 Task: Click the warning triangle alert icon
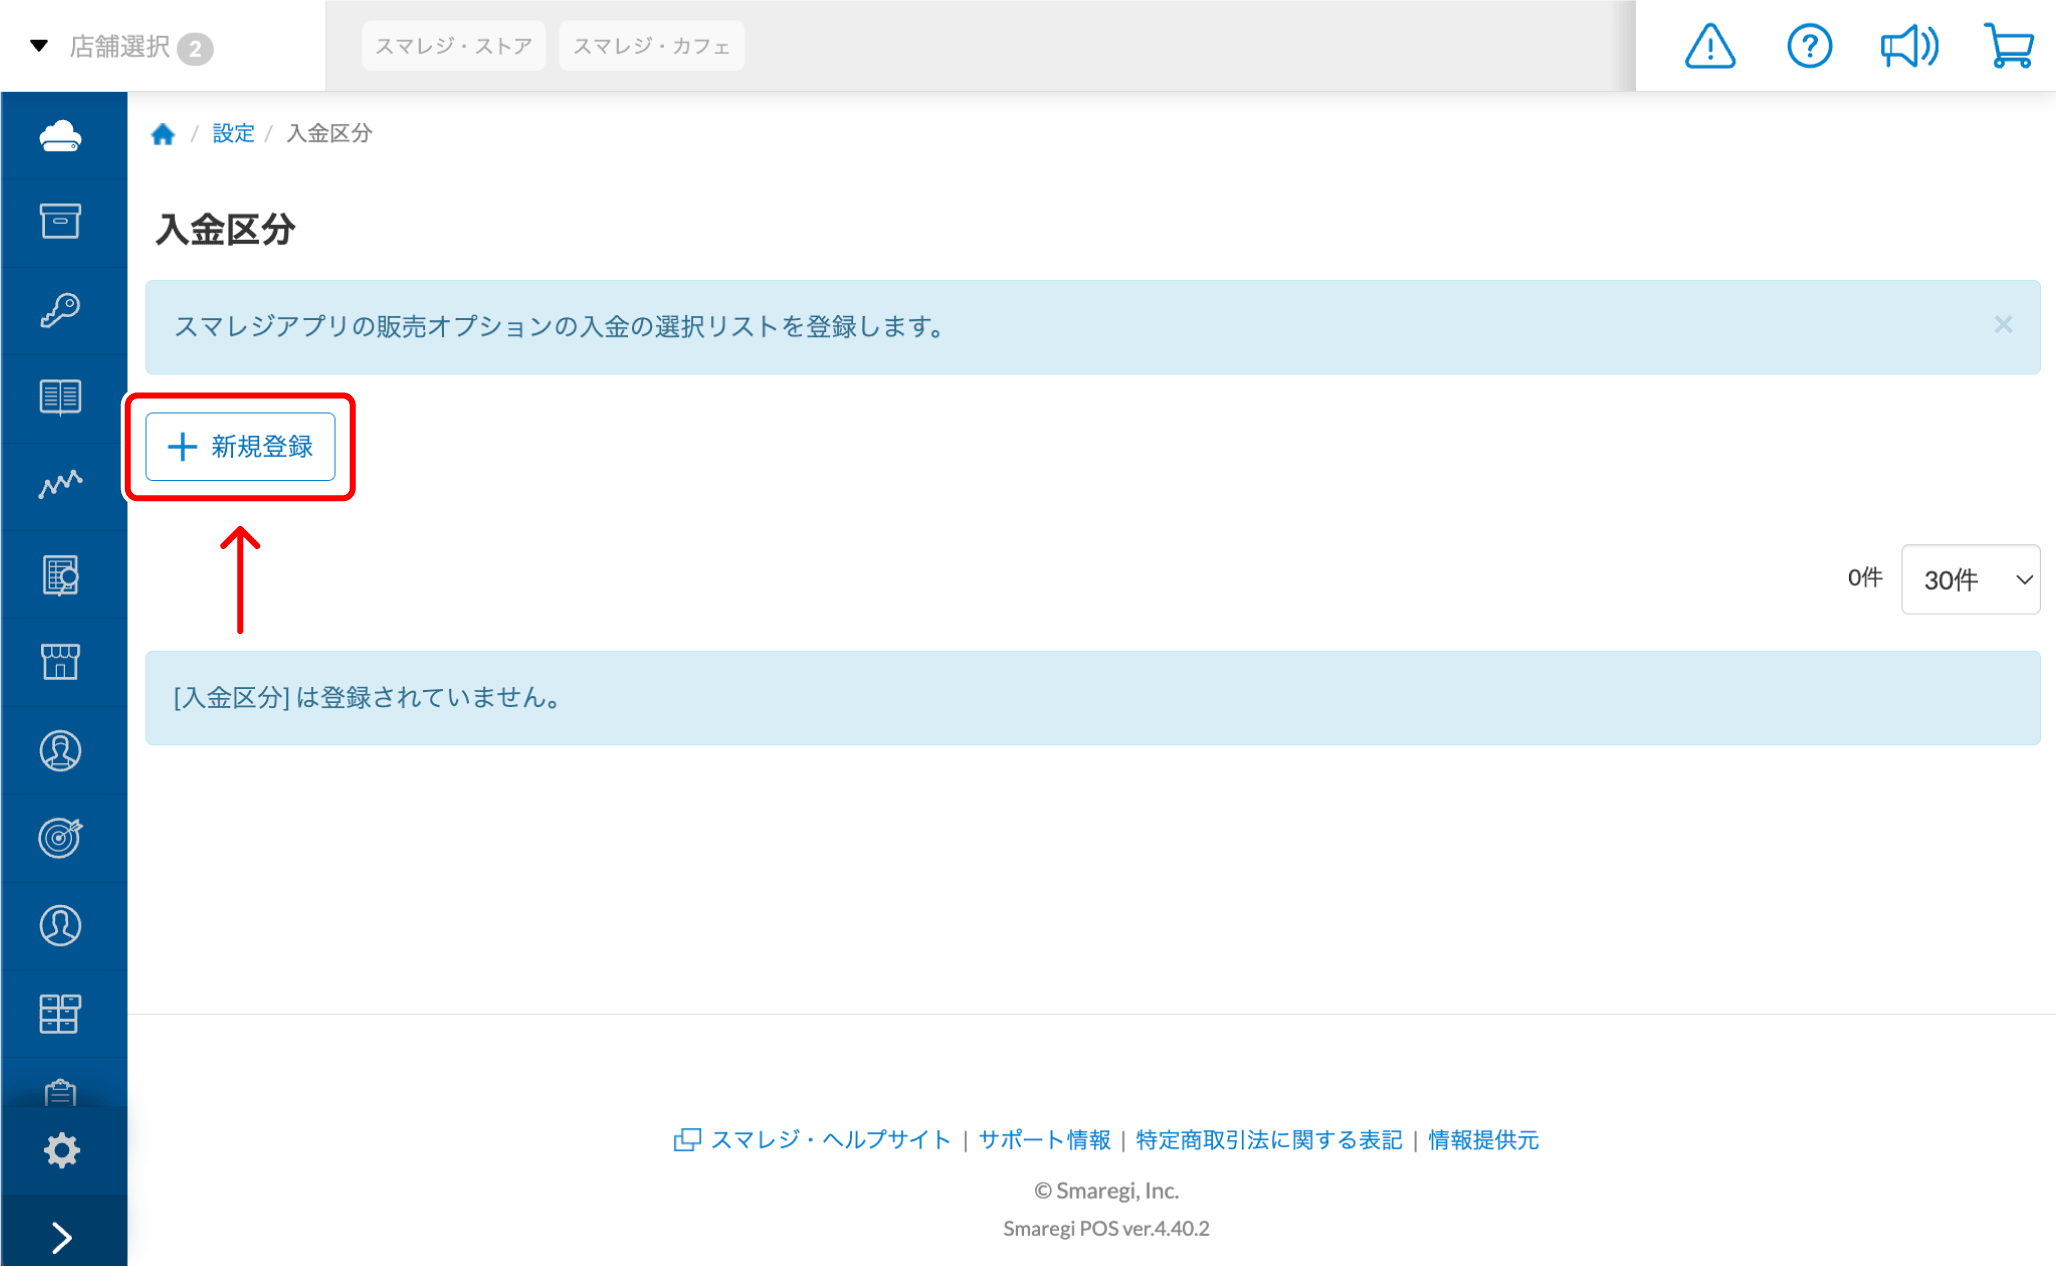click(x=1710, y=46)
